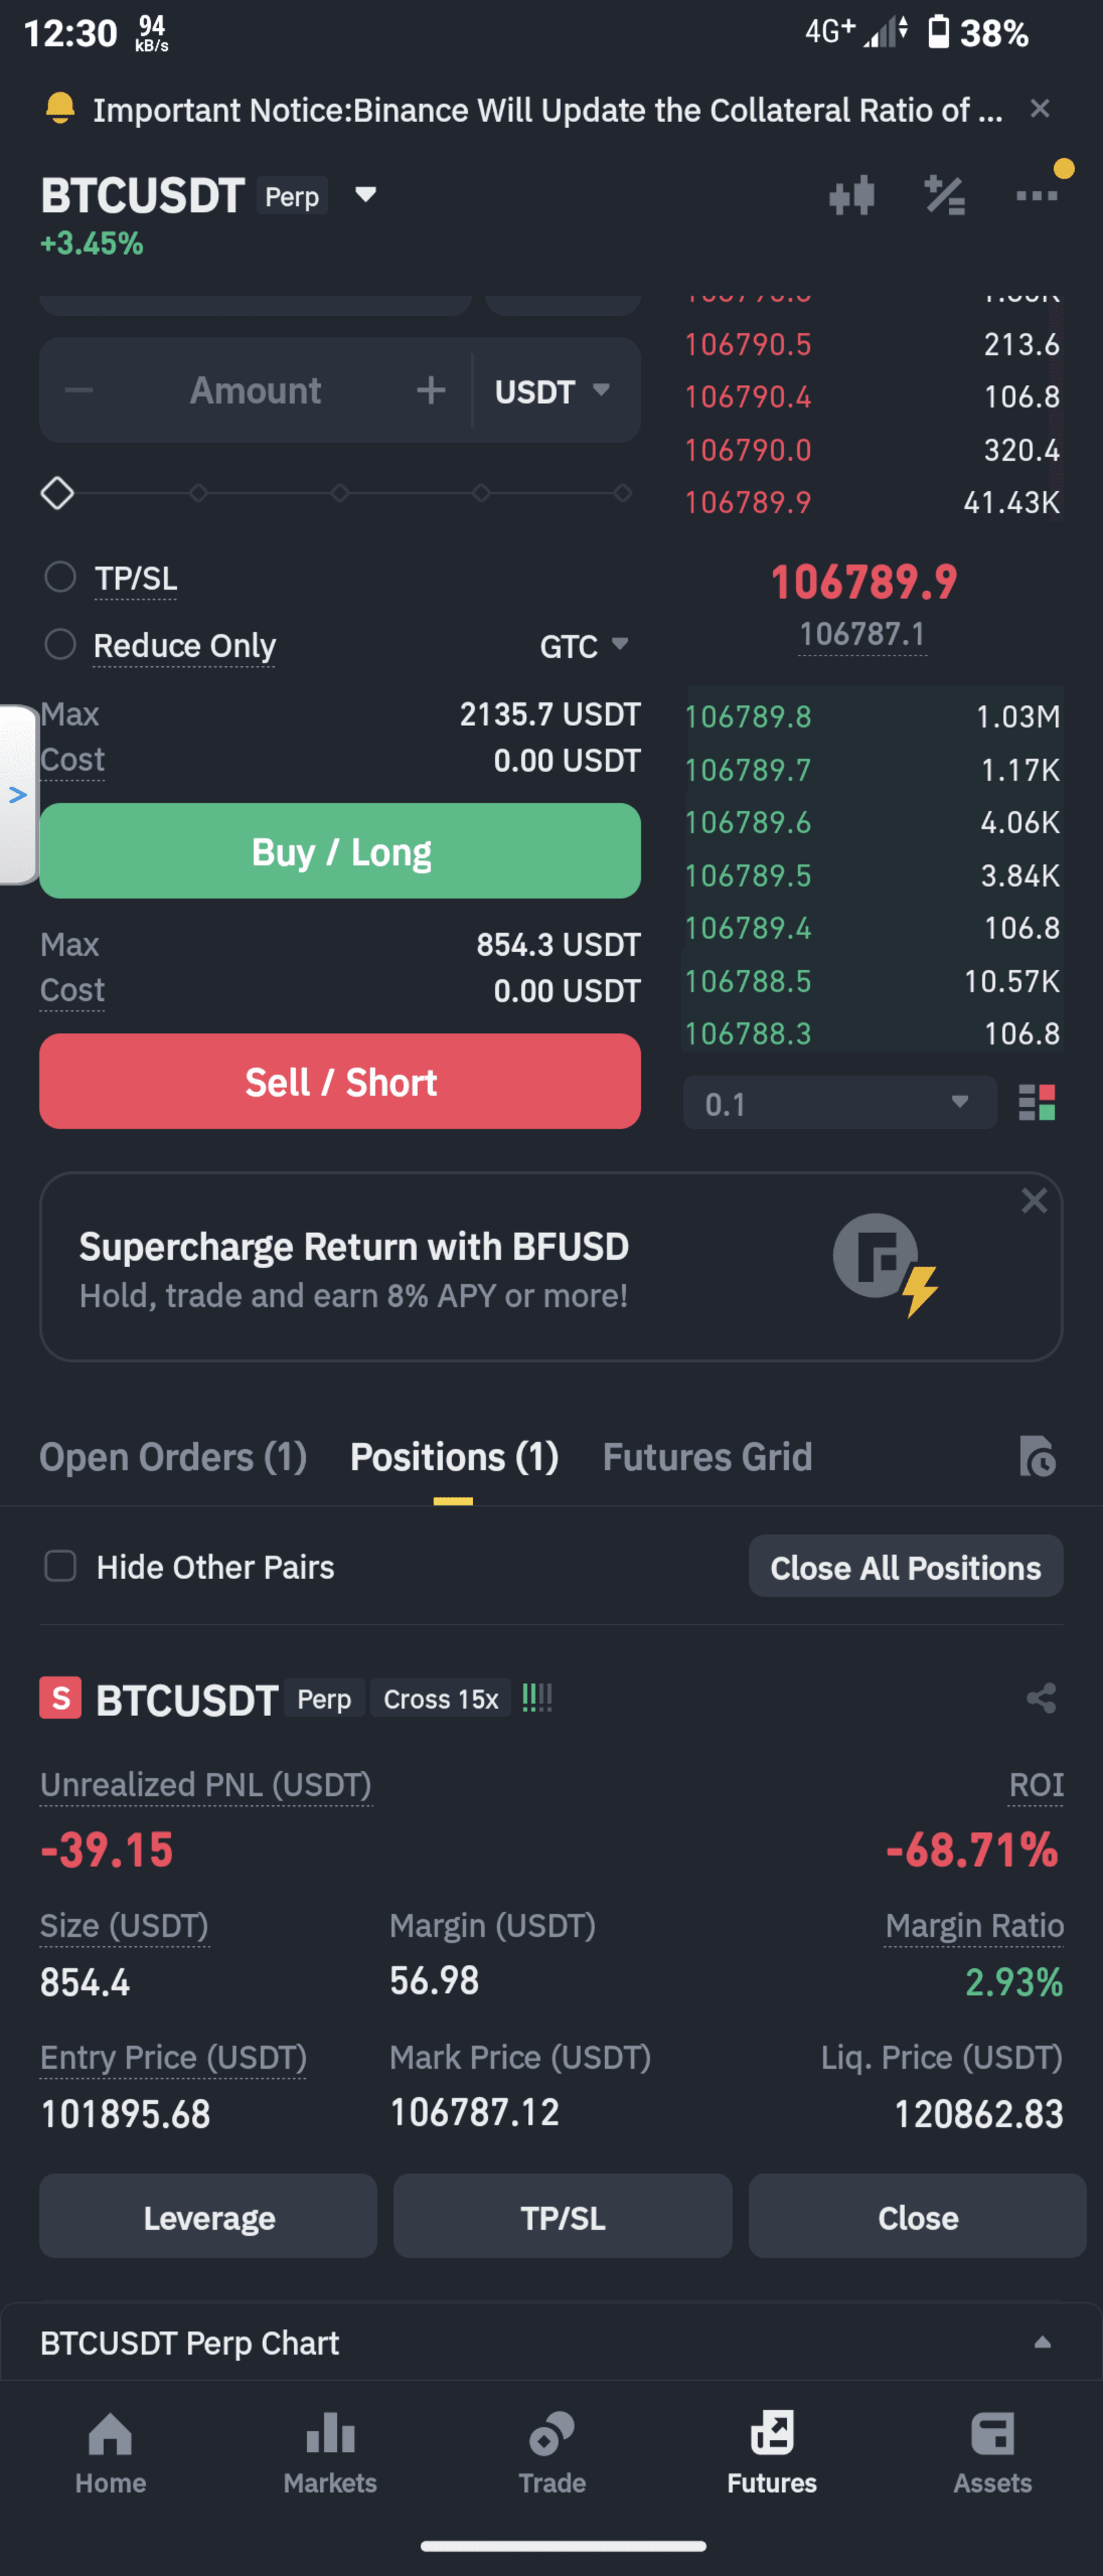1103x2576 pixels.
Task: Check the Hide Other Pairs checkbox
Action: tap(60, 1566)
